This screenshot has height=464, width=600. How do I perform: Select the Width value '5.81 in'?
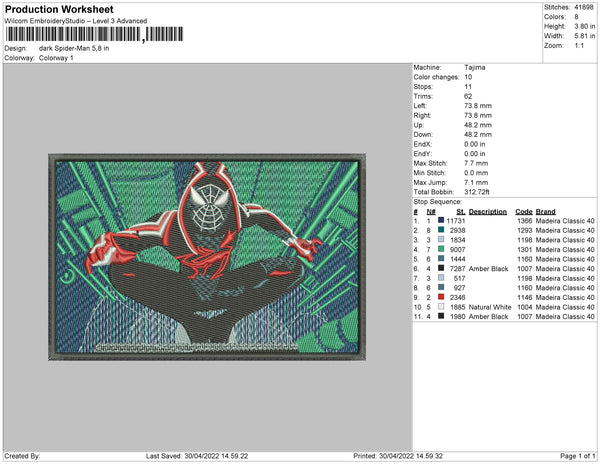585,36
